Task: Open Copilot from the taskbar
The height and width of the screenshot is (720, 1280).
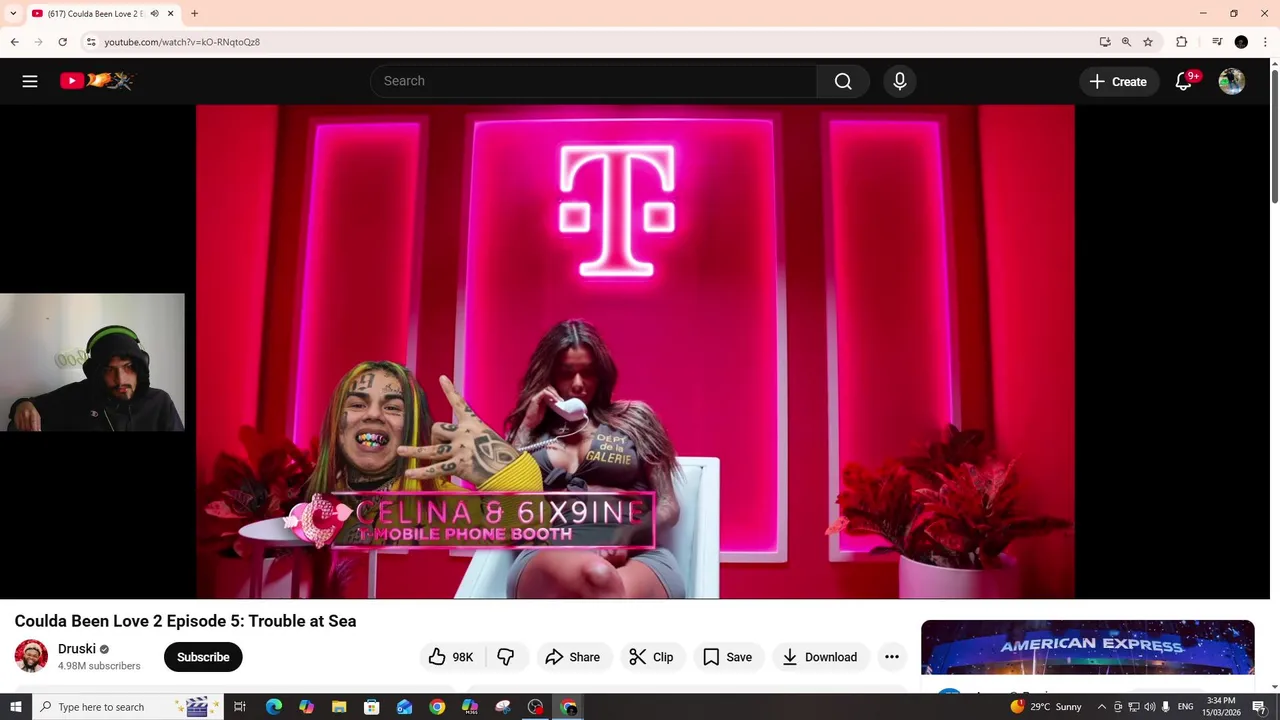Action: (x=306, y=707)
